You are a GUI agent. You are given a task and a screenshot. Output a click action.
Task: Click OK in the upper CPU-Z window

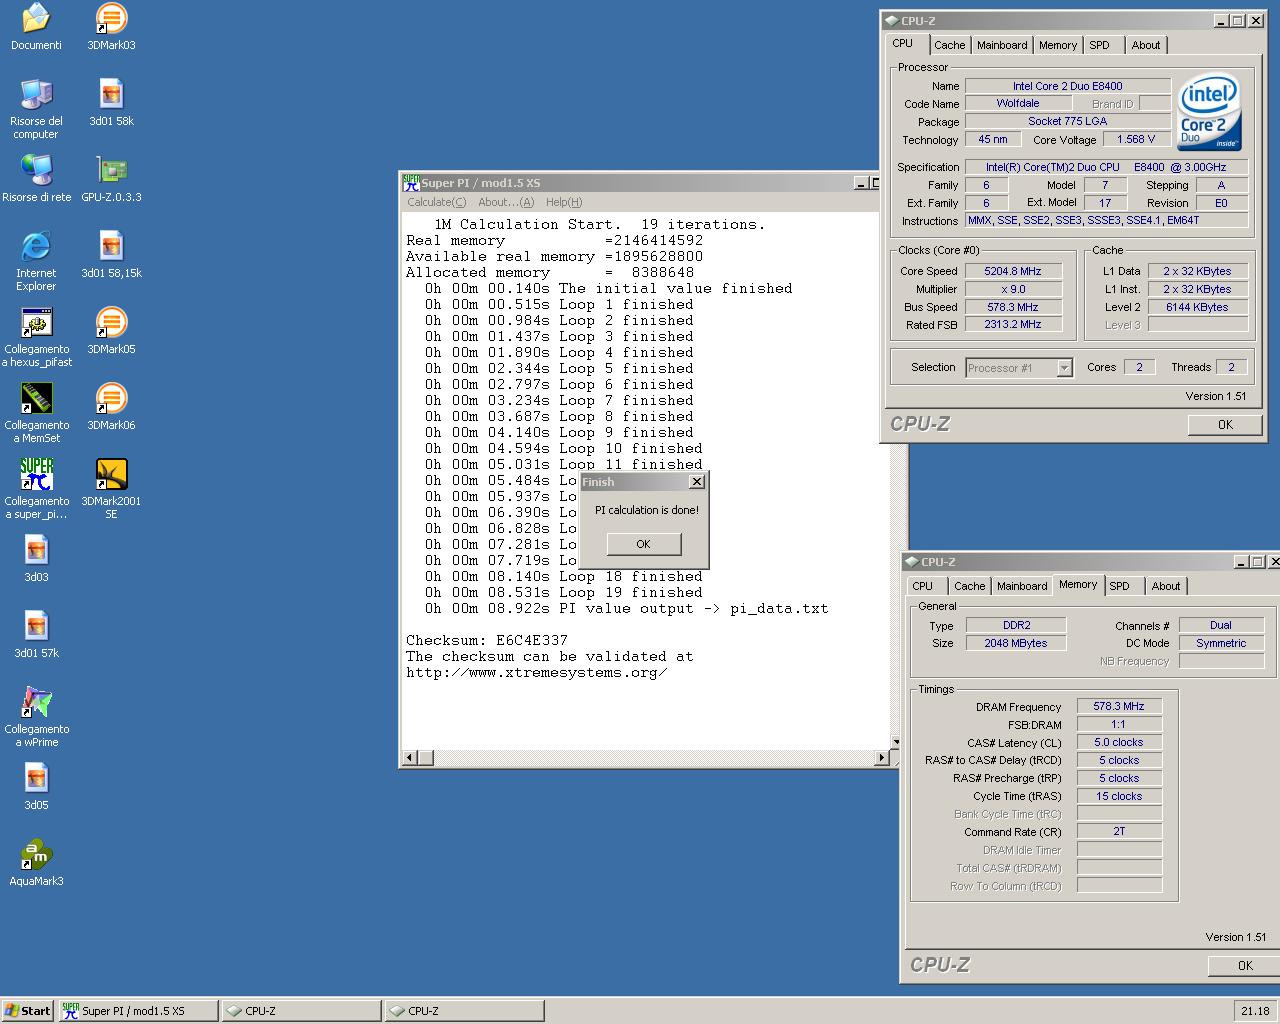click(x=1225, y=425)
